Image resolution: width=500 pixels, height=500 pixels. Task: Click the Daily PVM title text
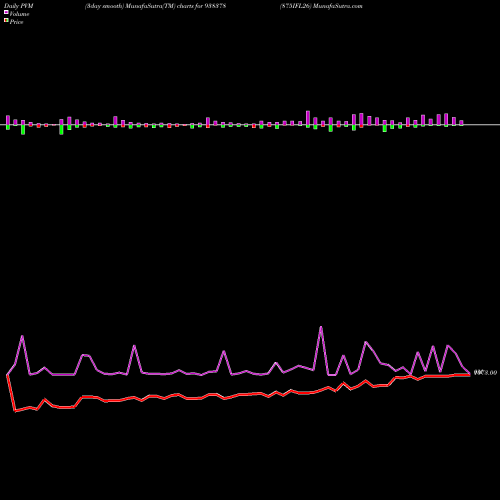pos(19,6)
